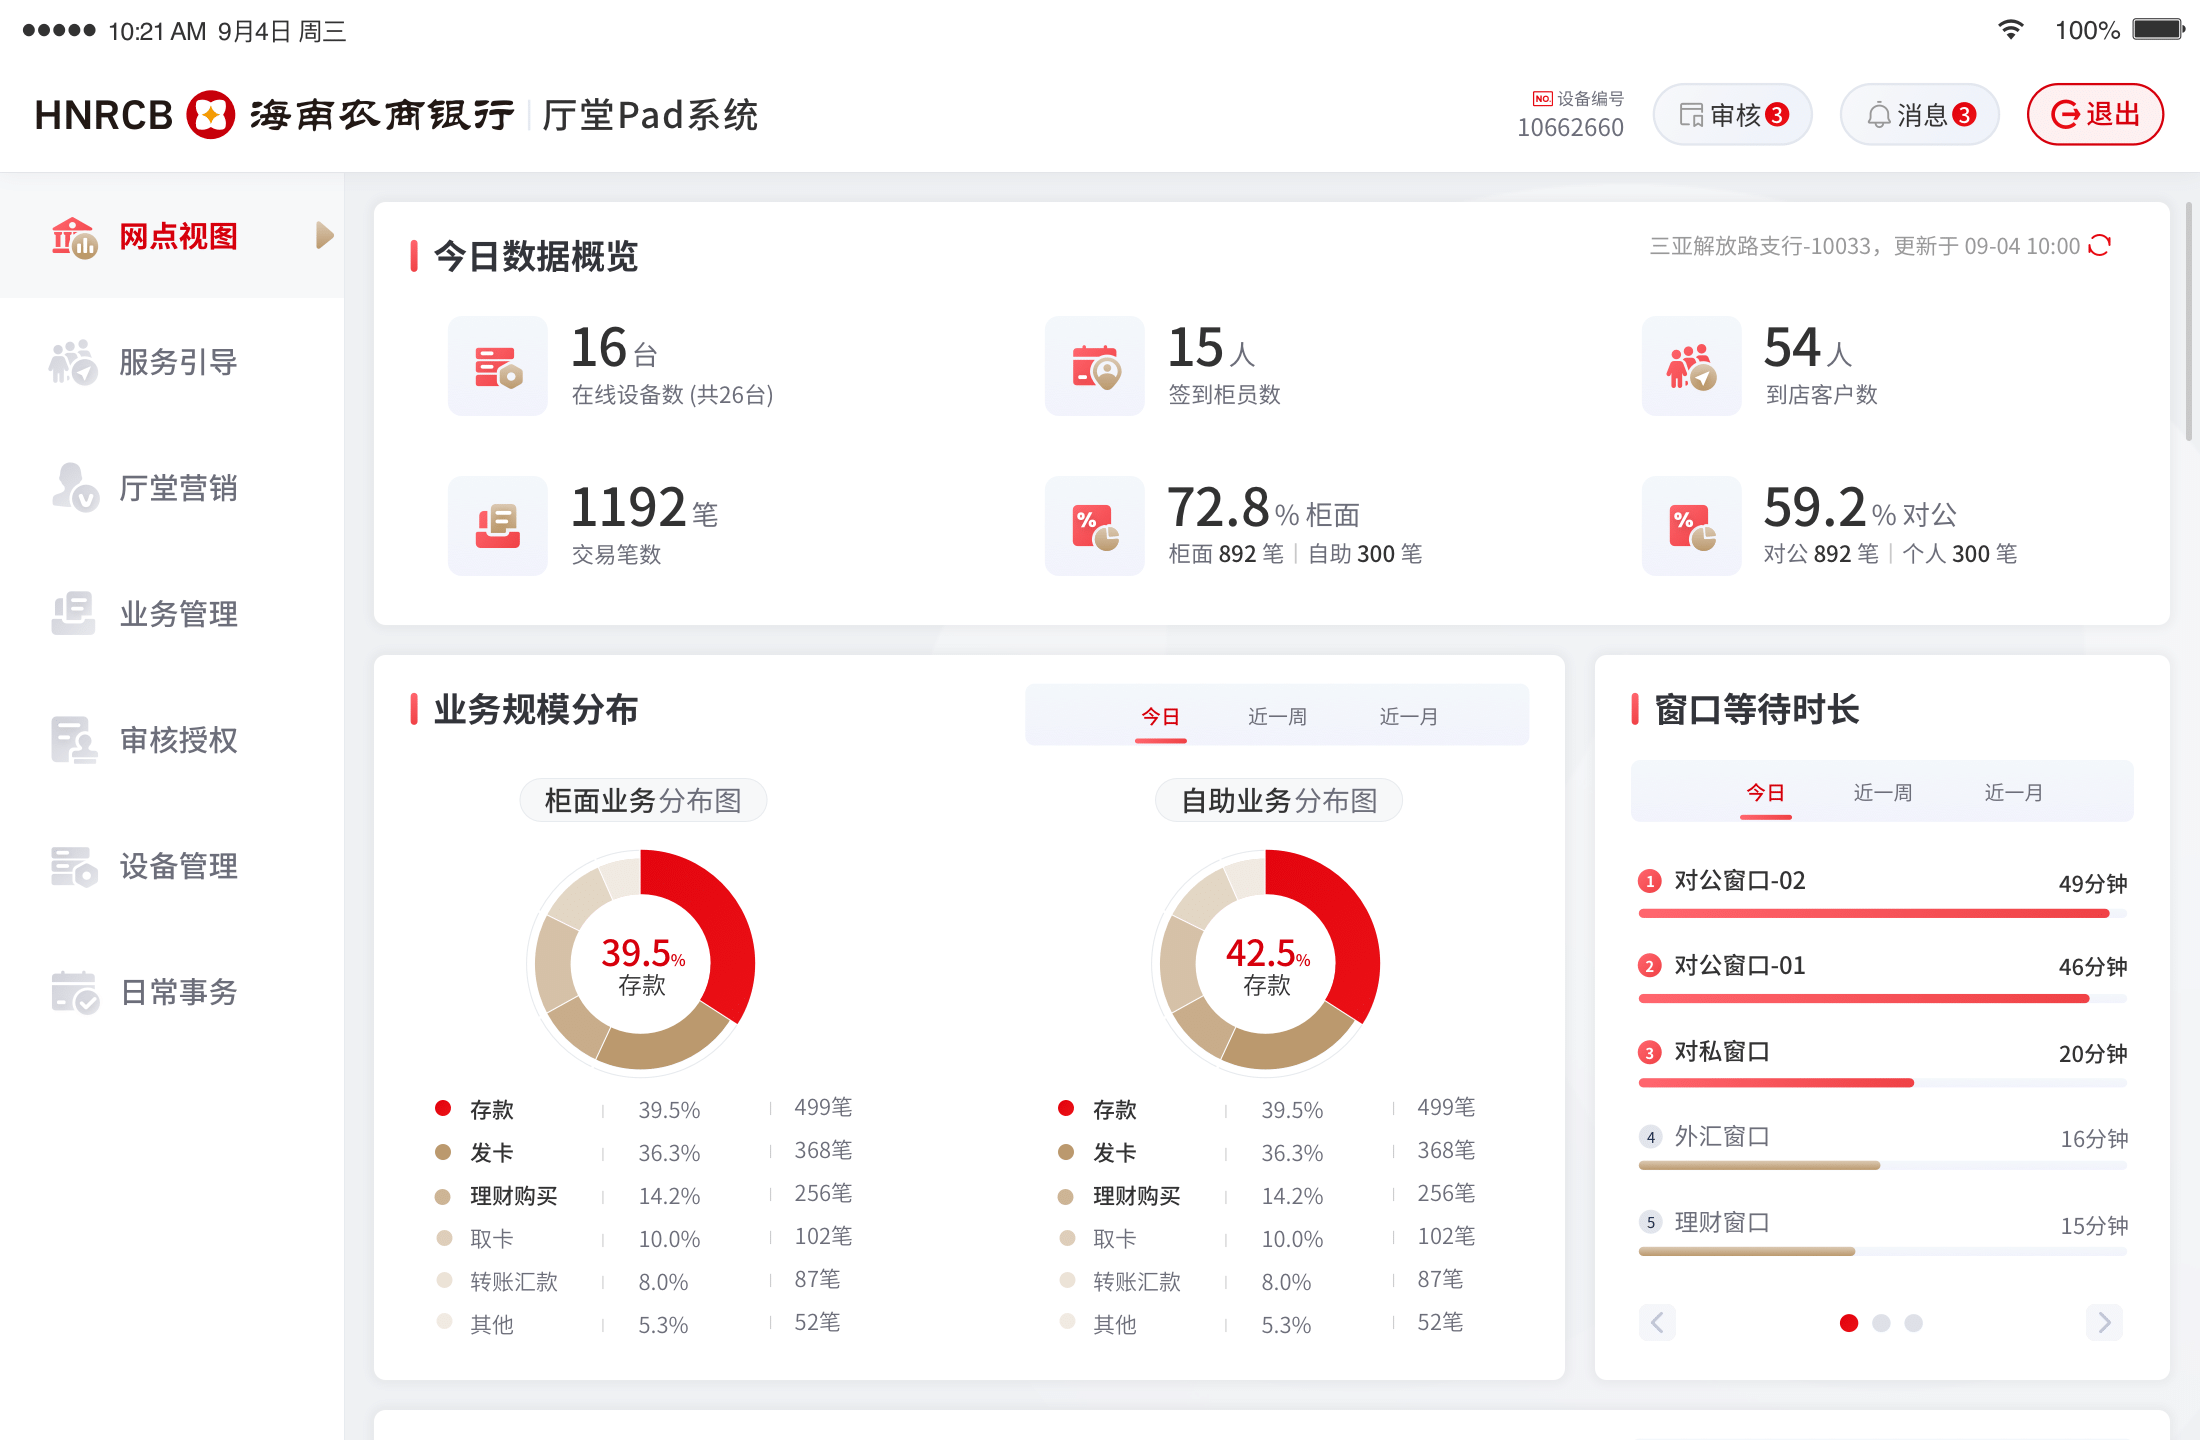
Task: Open the 业务管理 sidebar icon
Action: click(x=178, y=615)
